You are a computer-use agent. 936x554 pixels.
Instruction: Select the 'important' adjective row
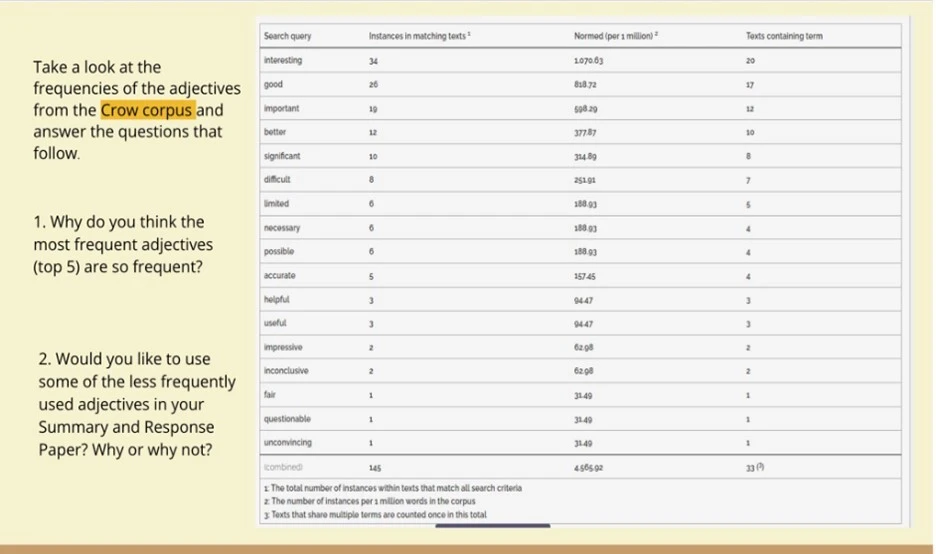281,108
